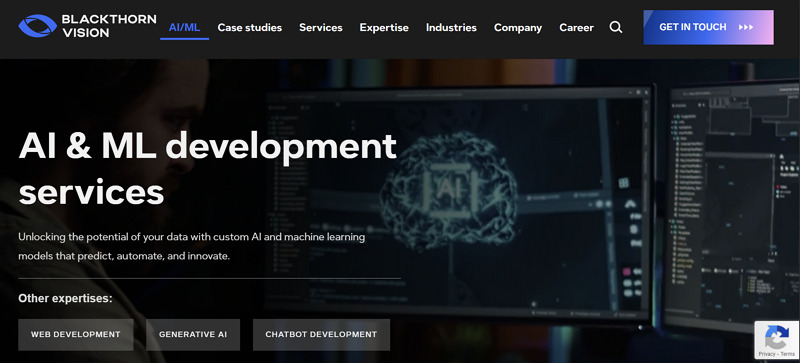This screenshot has height=363, width=800.
Task: Click the GET IN TOUCH button
Action: (x=708, y=27)
